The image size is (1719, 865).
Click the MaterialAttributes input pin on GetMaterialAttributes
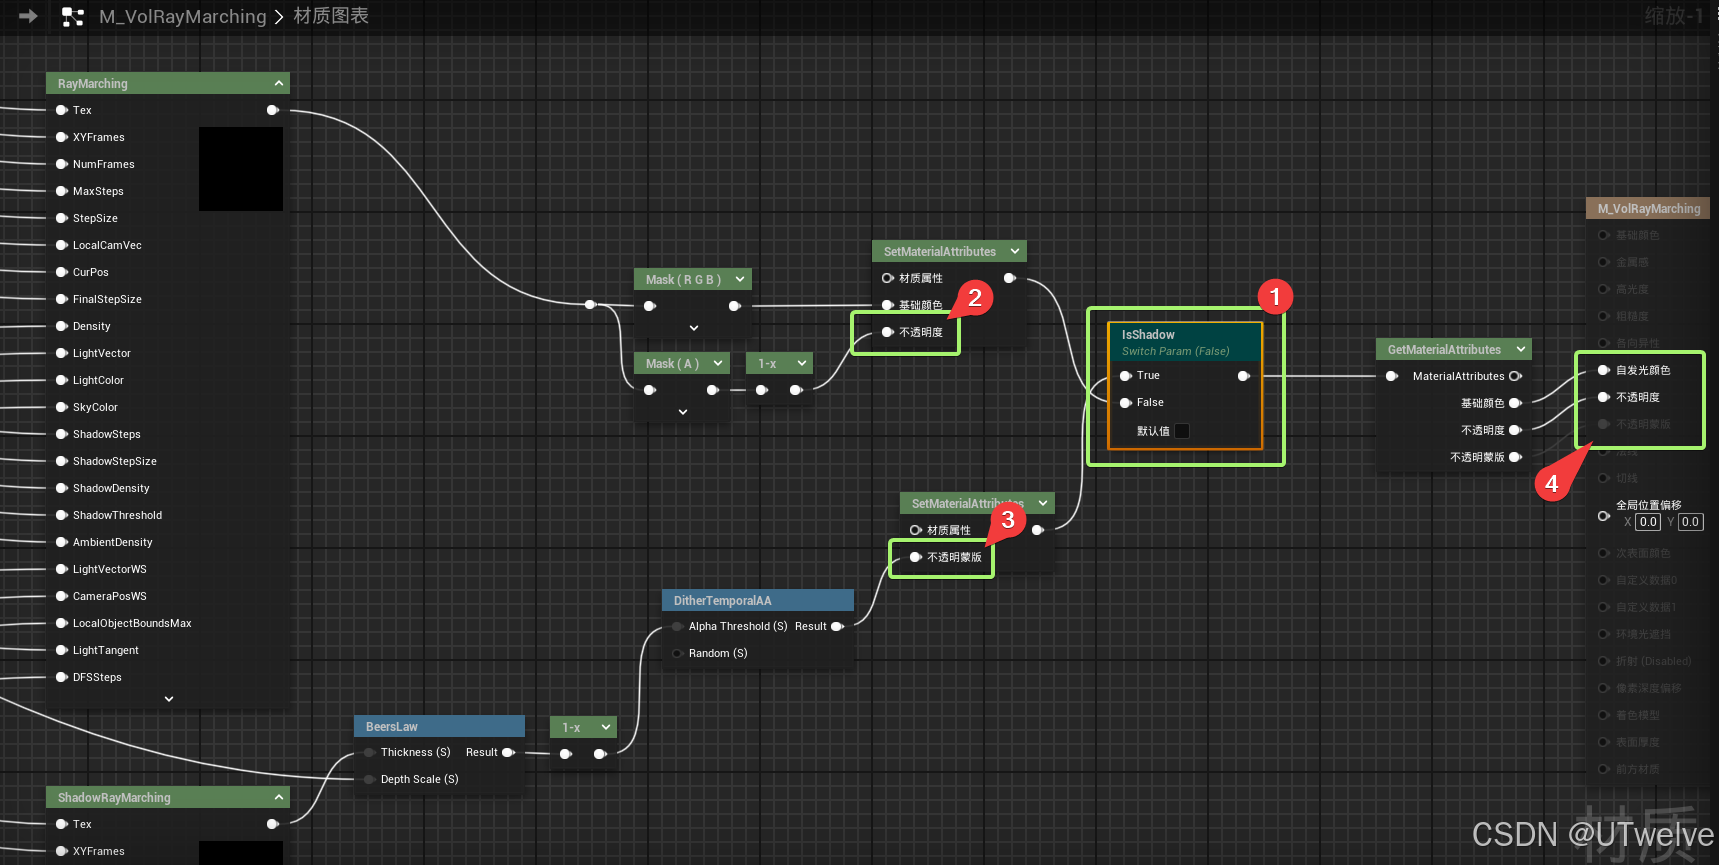coord(1392,376)
